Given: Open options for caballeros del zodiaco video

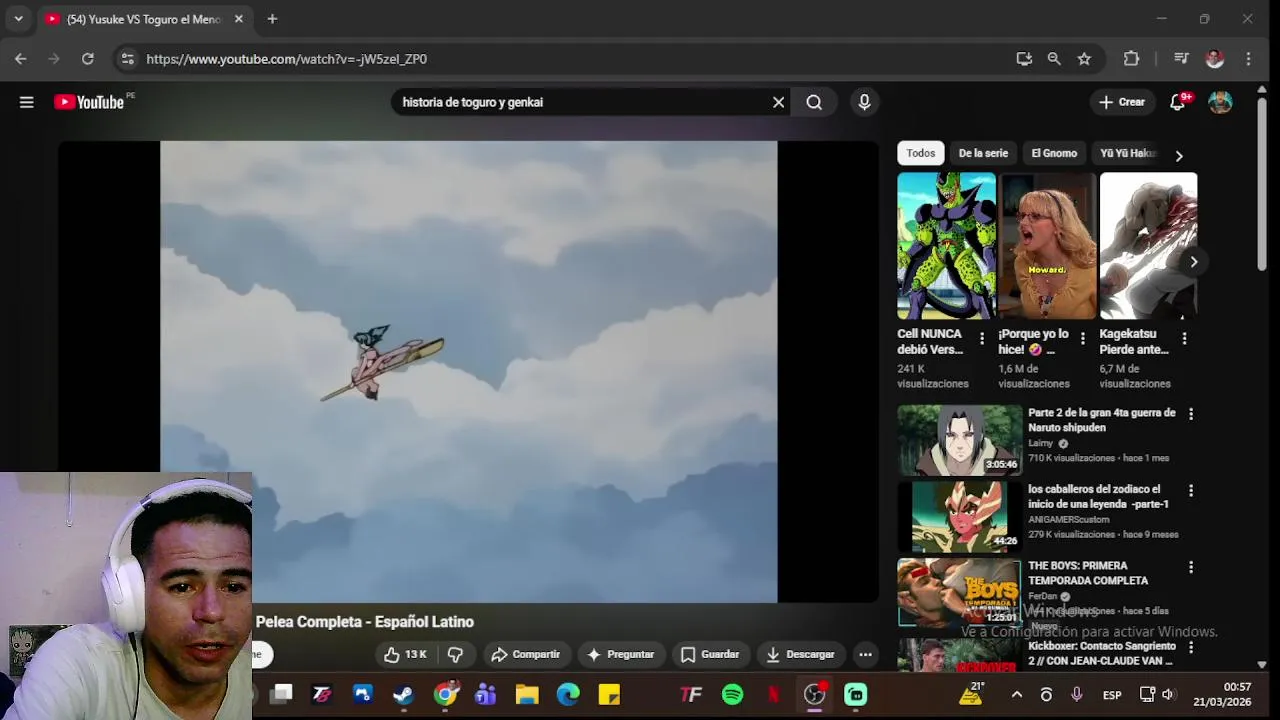Looking at the screenshot, I should pos(1190,491).
